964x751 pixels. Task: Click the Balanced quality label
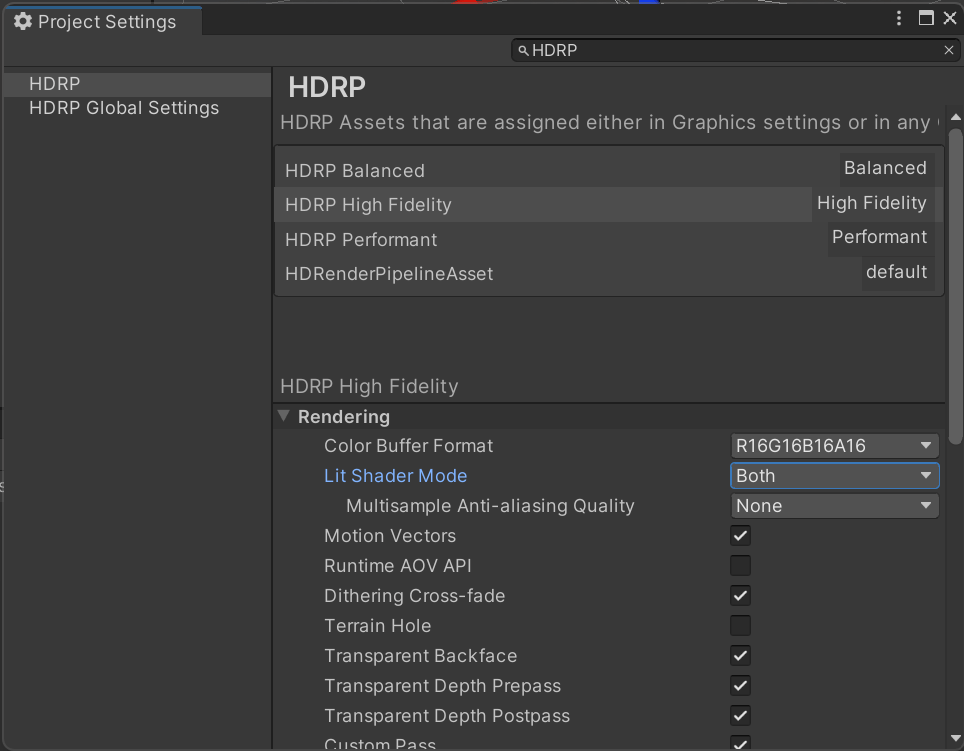click(x=885, y=168)
